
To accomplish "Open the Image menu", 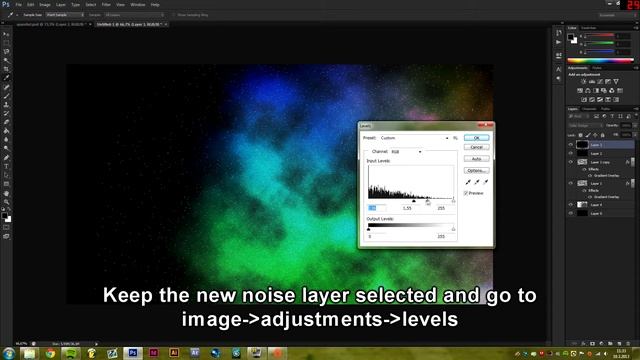I will point(45,5).
